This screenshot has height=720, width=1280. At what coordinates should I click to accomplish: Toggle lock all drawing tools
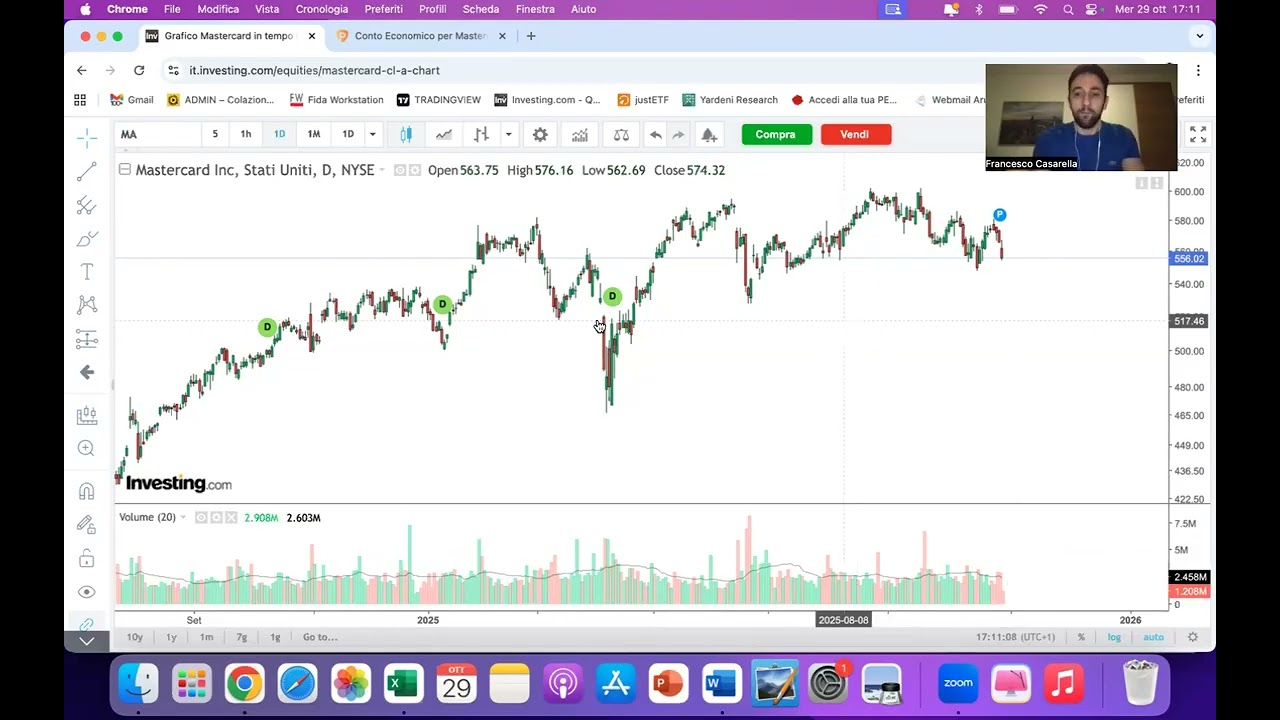[87, 558]
